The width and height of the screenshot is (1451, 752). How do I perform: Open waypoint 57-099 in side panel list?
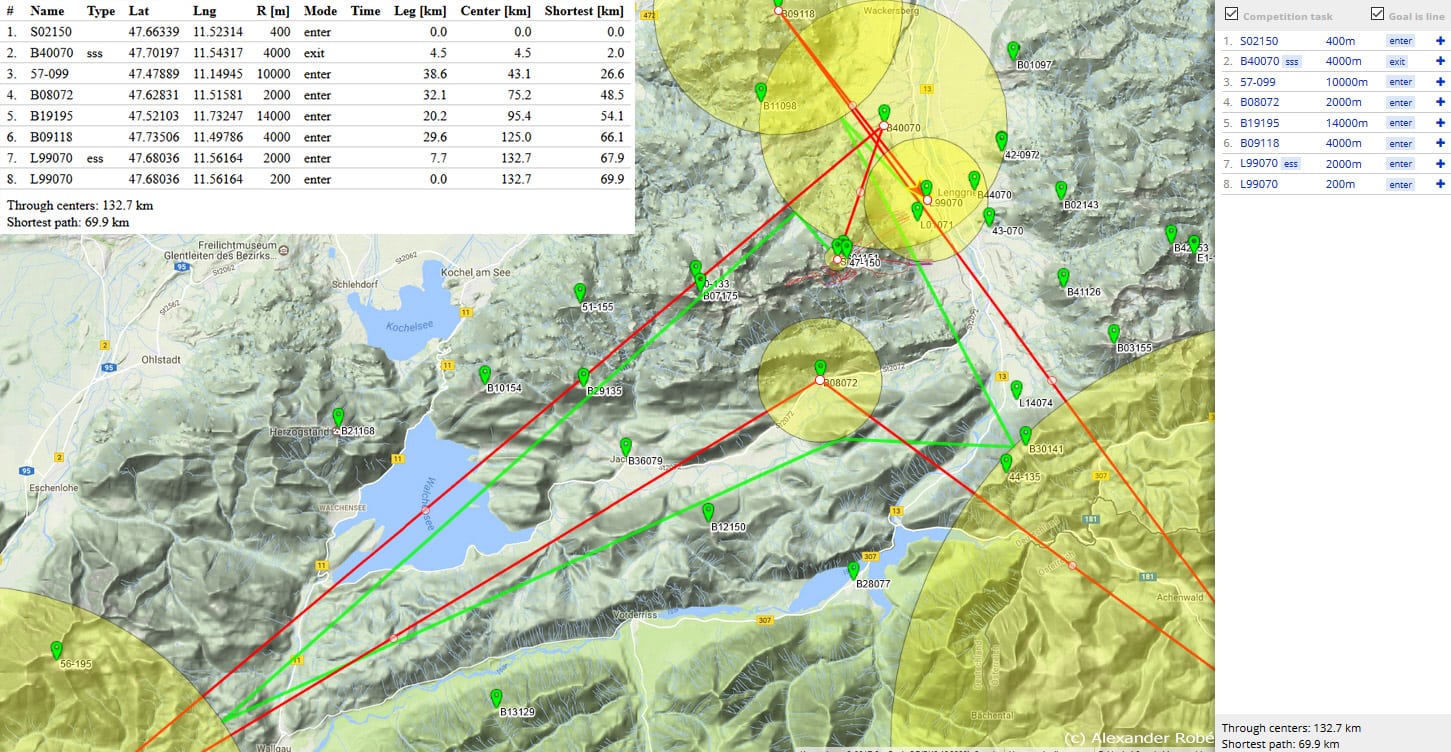click(x=1258, y=82)
